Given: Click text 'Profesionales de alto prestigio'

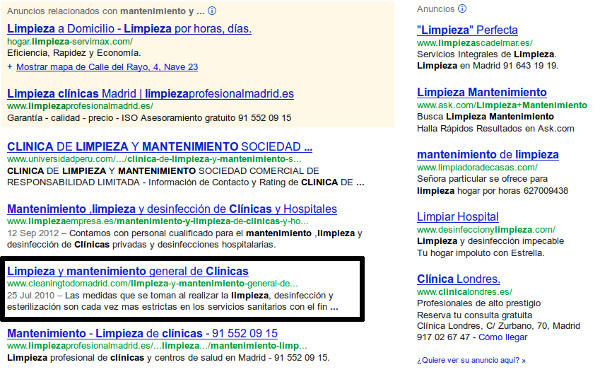Looking at the screenshot, I should coord(479,303).
